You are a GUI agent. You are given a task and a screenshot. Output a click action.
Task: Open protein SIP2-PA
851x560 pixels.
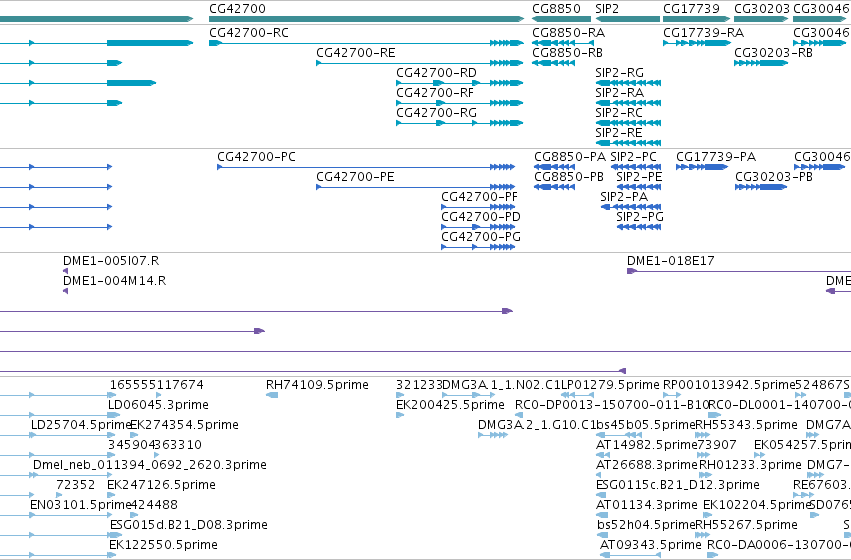tap(631, 207)
